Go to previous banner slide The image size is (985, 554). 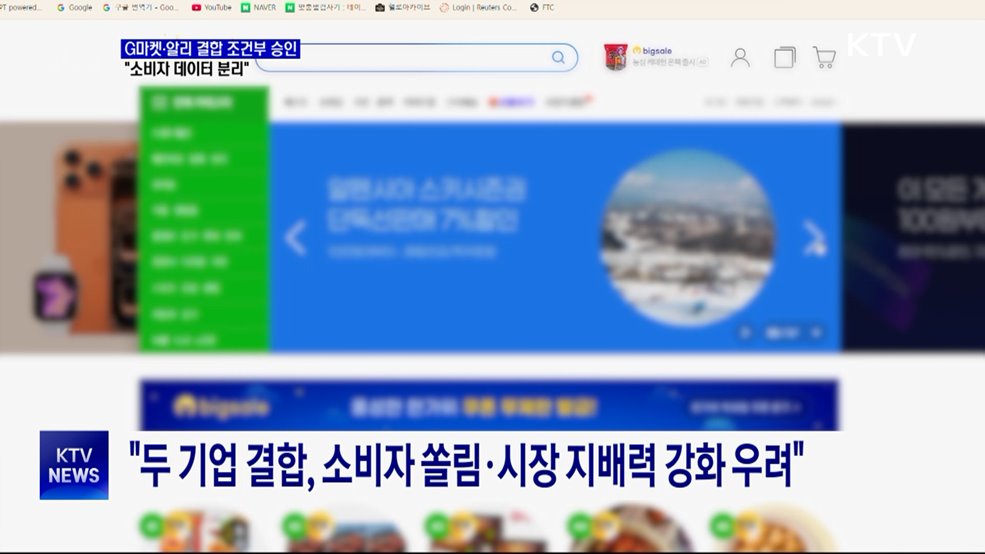[295, 238]
